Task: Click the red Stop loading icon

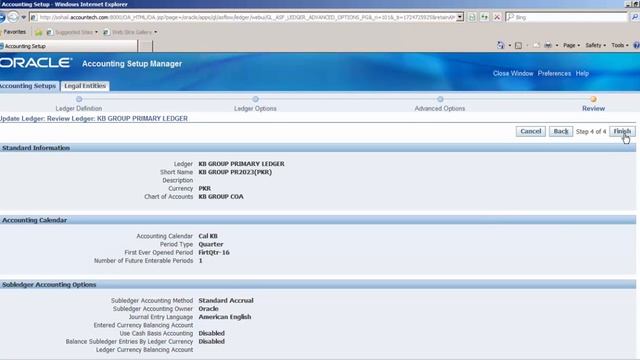Action: [497, 17]
